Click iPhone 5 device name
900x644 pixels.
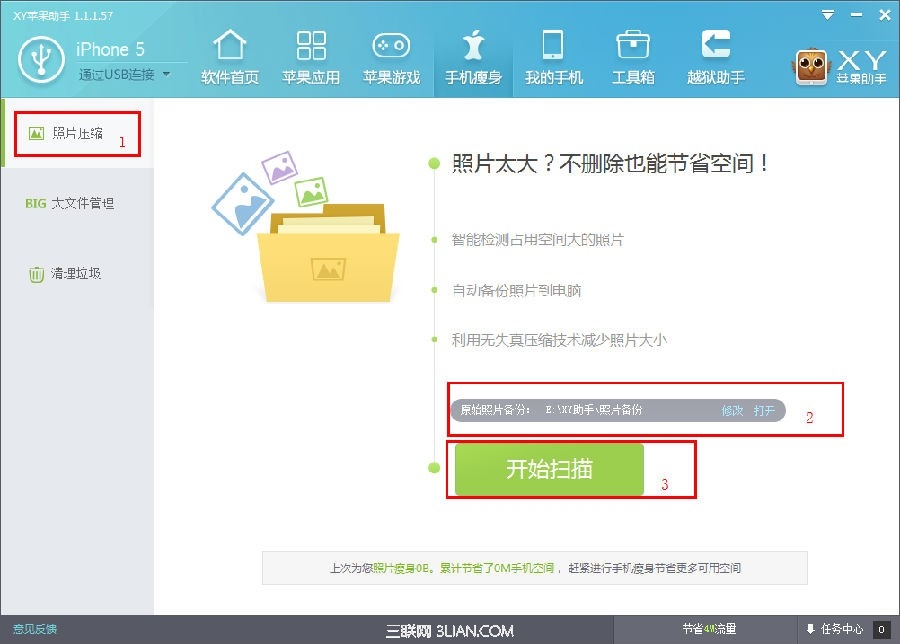(x=110, y=49)
